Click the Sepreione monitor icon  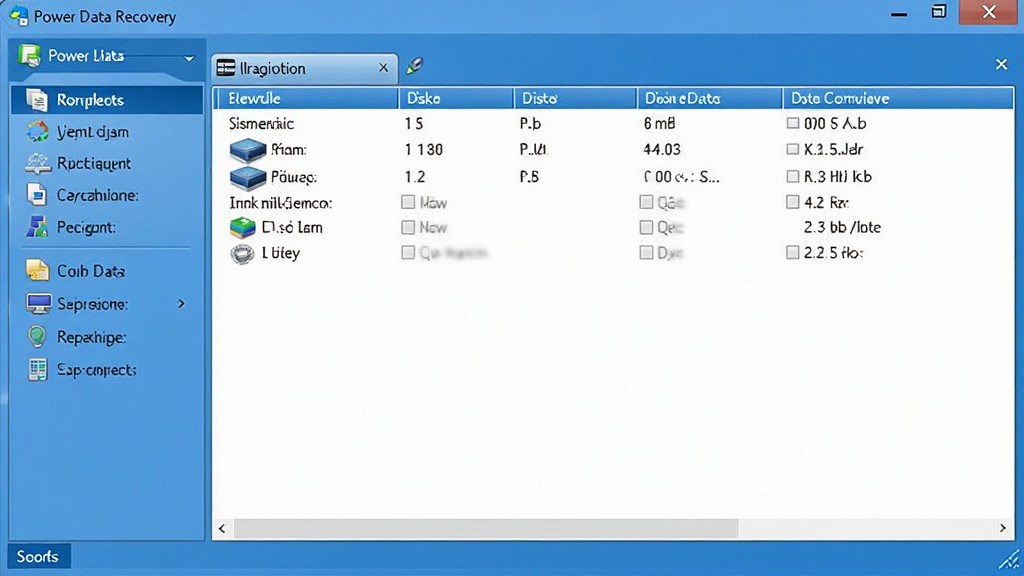[39, 304]
